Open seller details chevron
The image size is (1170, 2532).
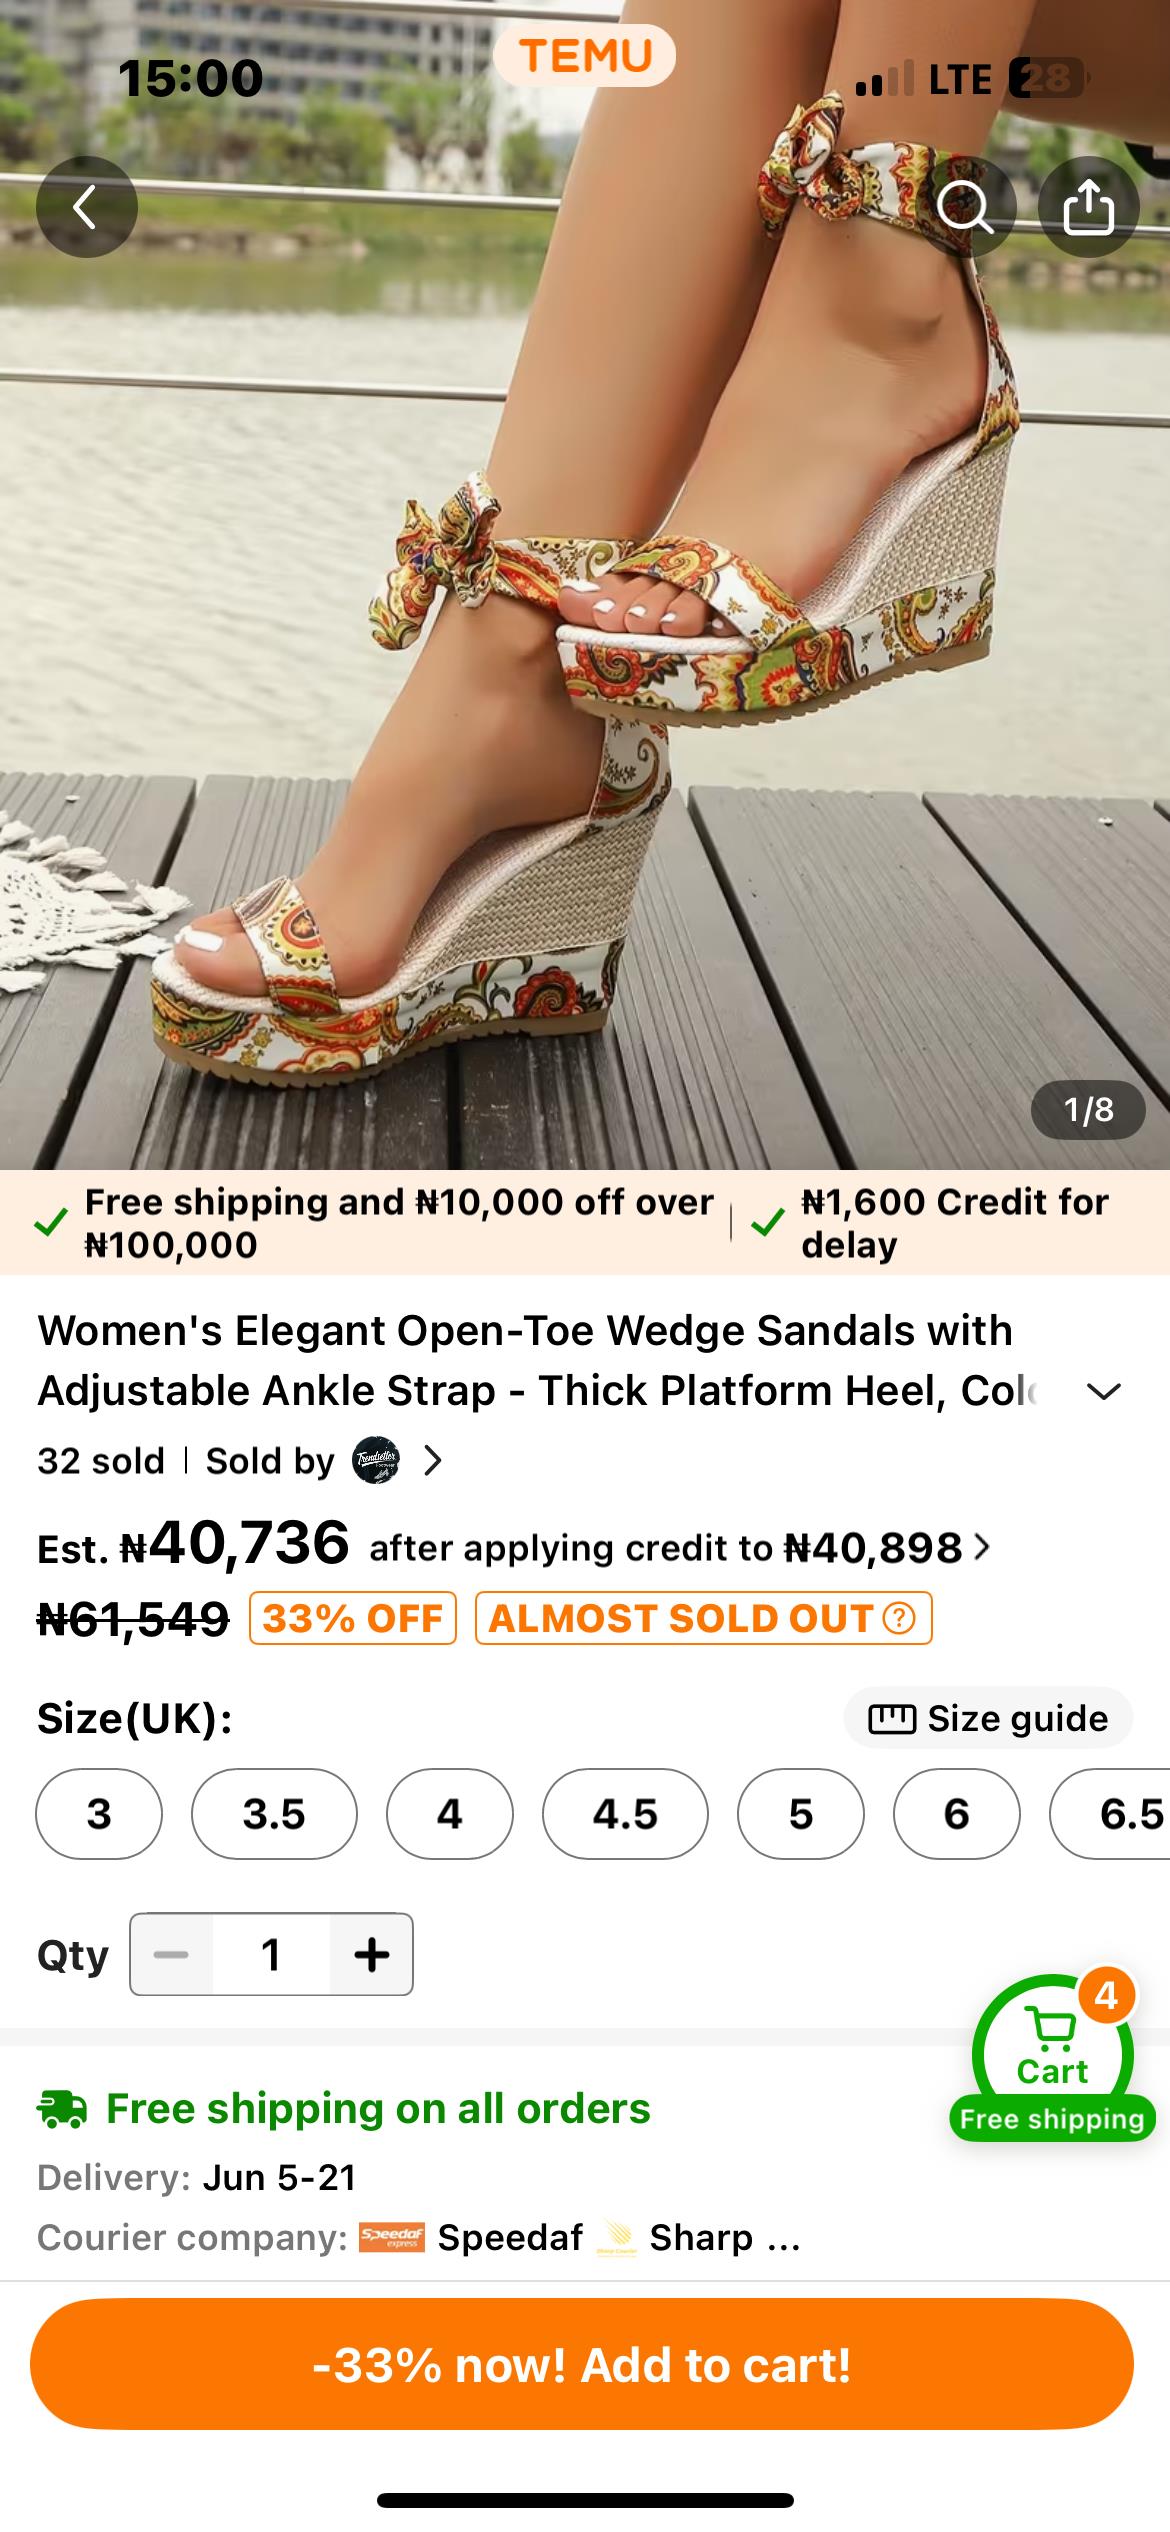click(x=433, y=1461)
